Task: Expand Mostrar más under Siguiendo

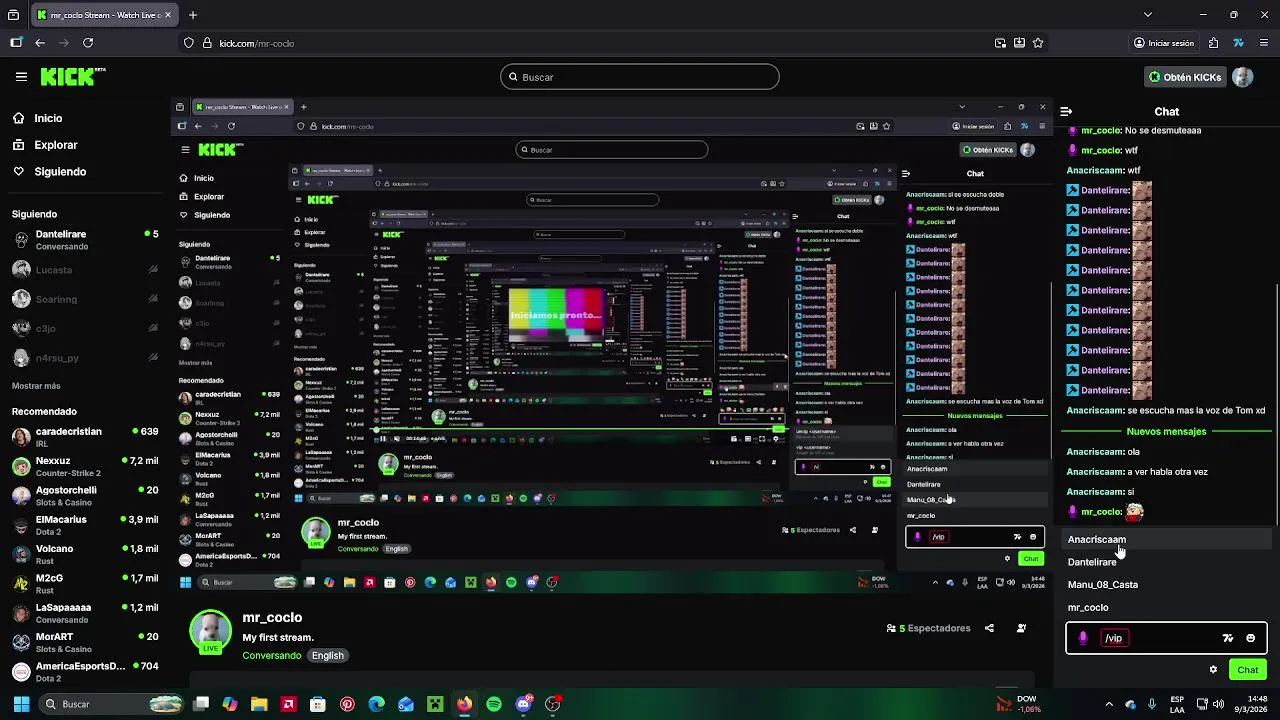Action: (x=36, y=386)
